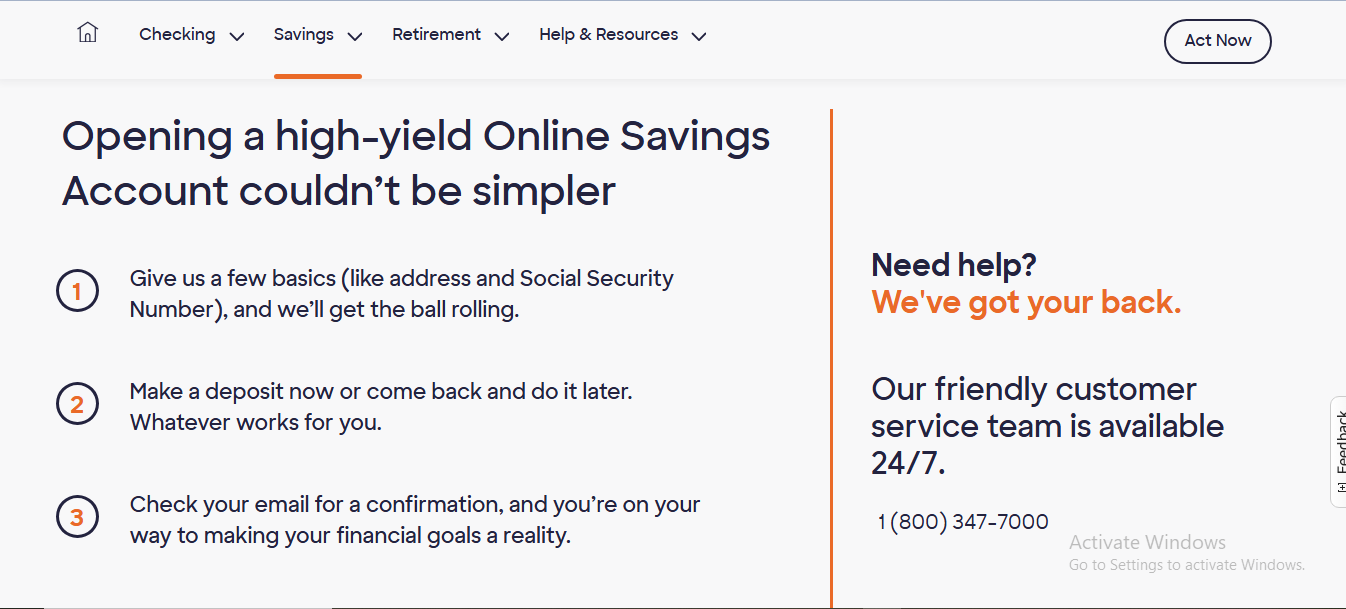This screenshot has height=609, width=1346.
Task: Click the chevron beside Savings
Action: click(x=355, y=35)
